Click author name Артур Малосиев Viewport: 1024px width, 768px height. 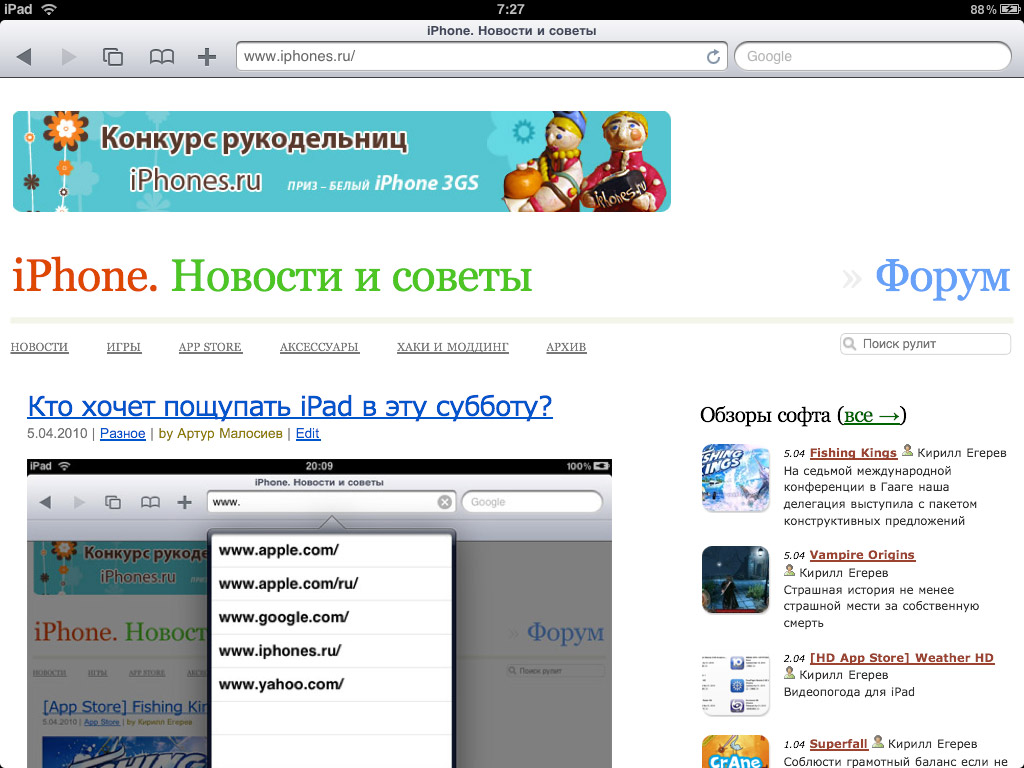(x=230, y=434)
